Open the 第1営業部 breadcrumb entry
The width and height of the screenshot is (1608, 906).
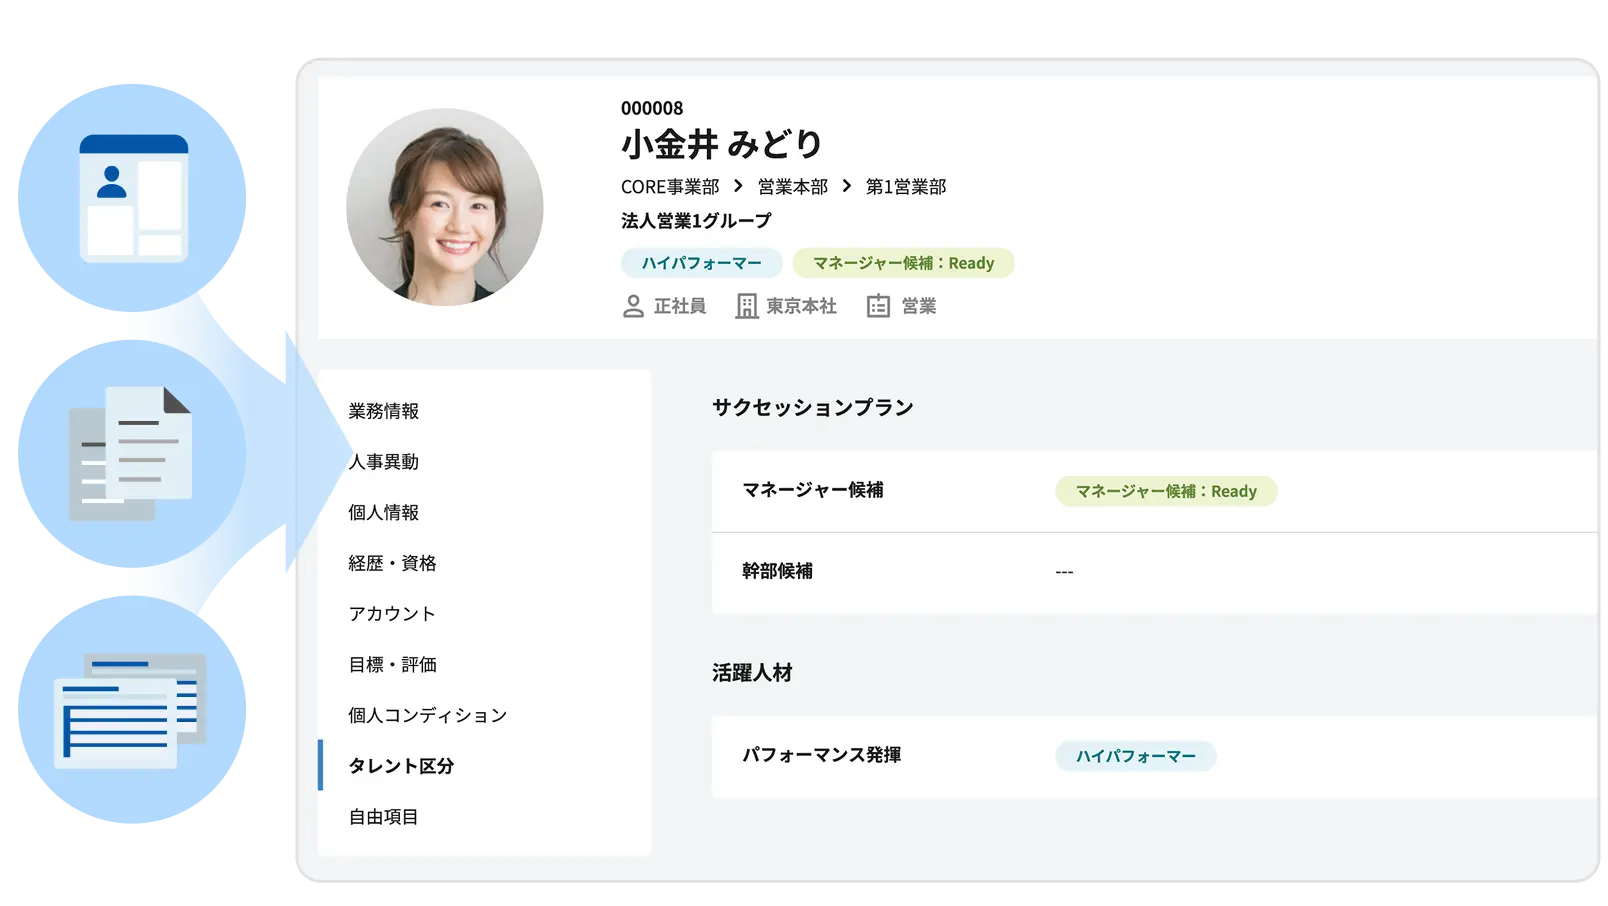tap(906, 186)
